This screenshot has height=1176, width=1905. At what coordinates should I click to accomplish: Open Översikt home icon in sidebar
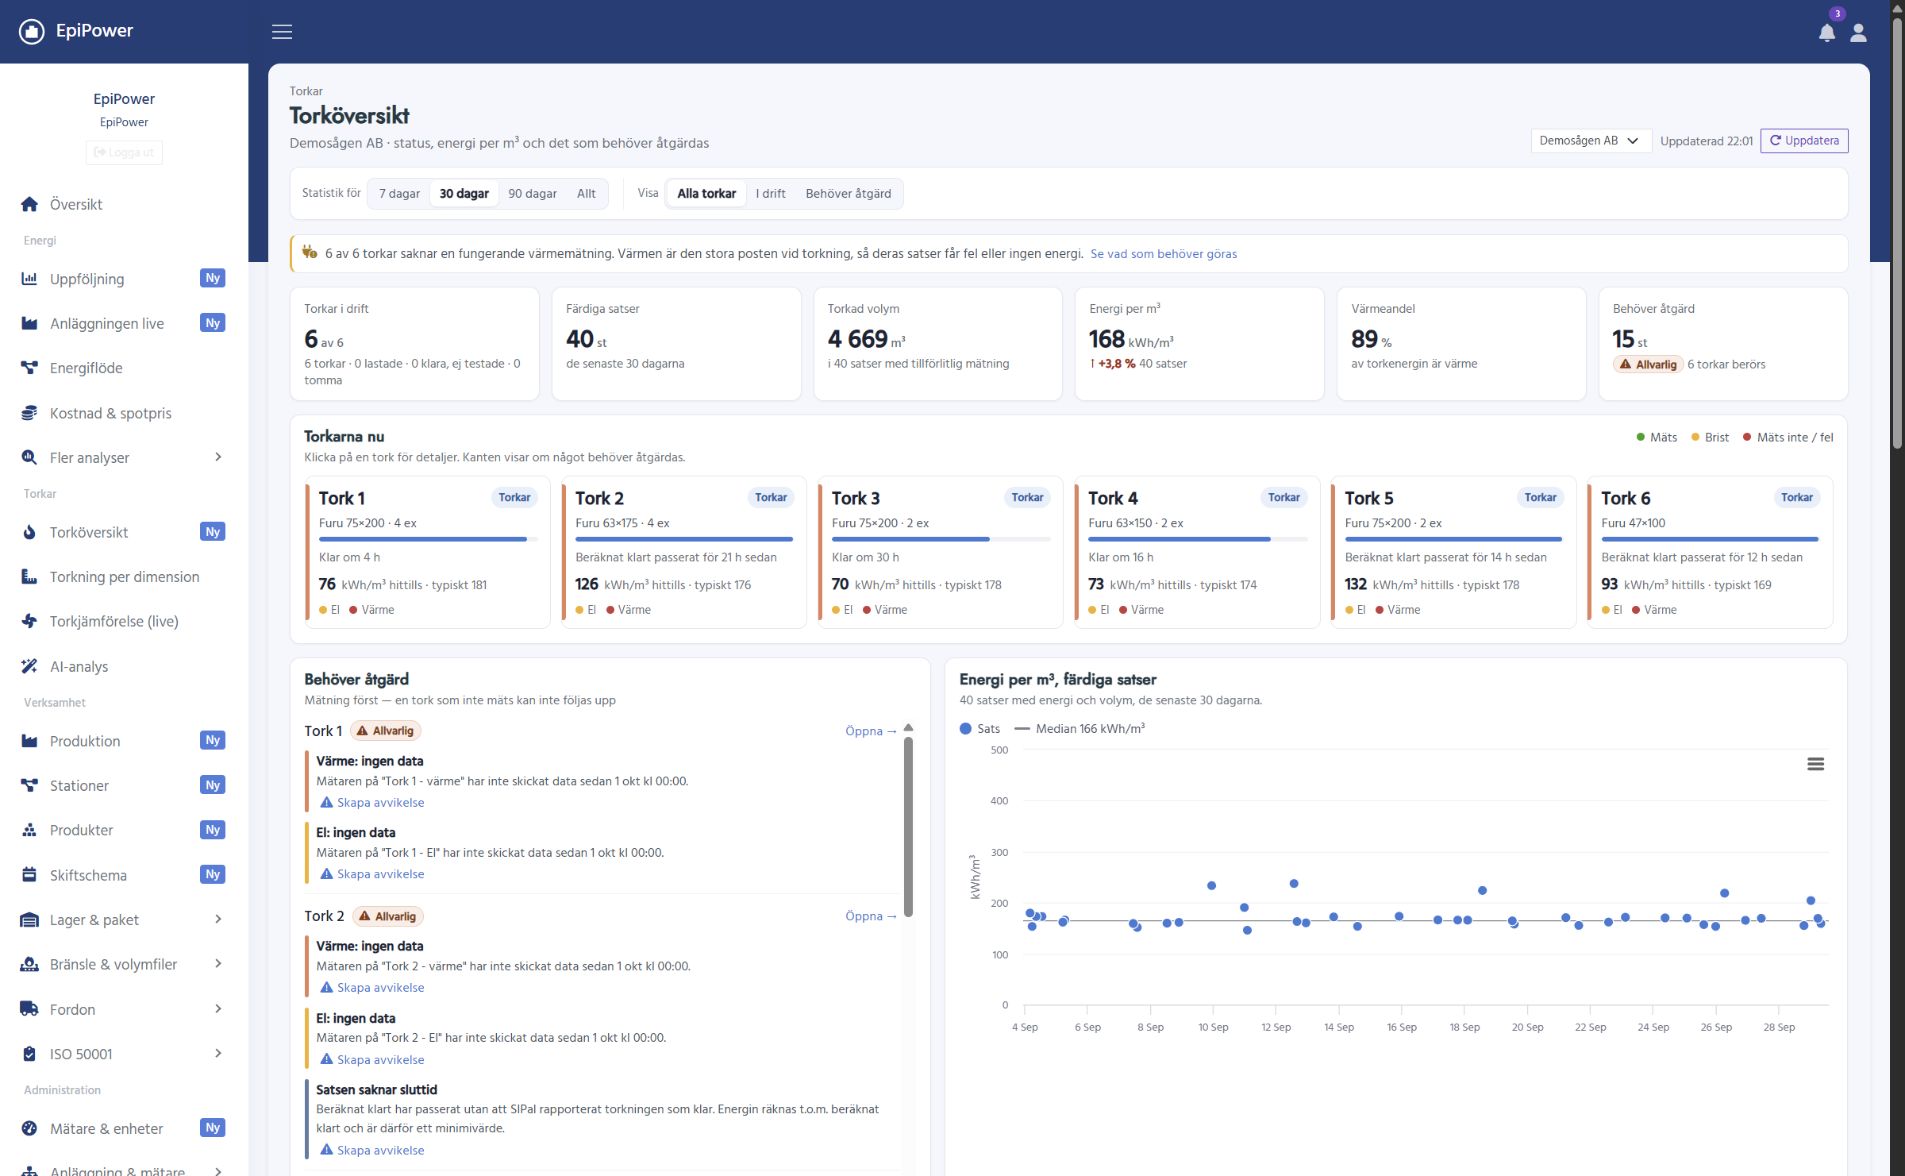pyautogui.click(x=30, y=204)
